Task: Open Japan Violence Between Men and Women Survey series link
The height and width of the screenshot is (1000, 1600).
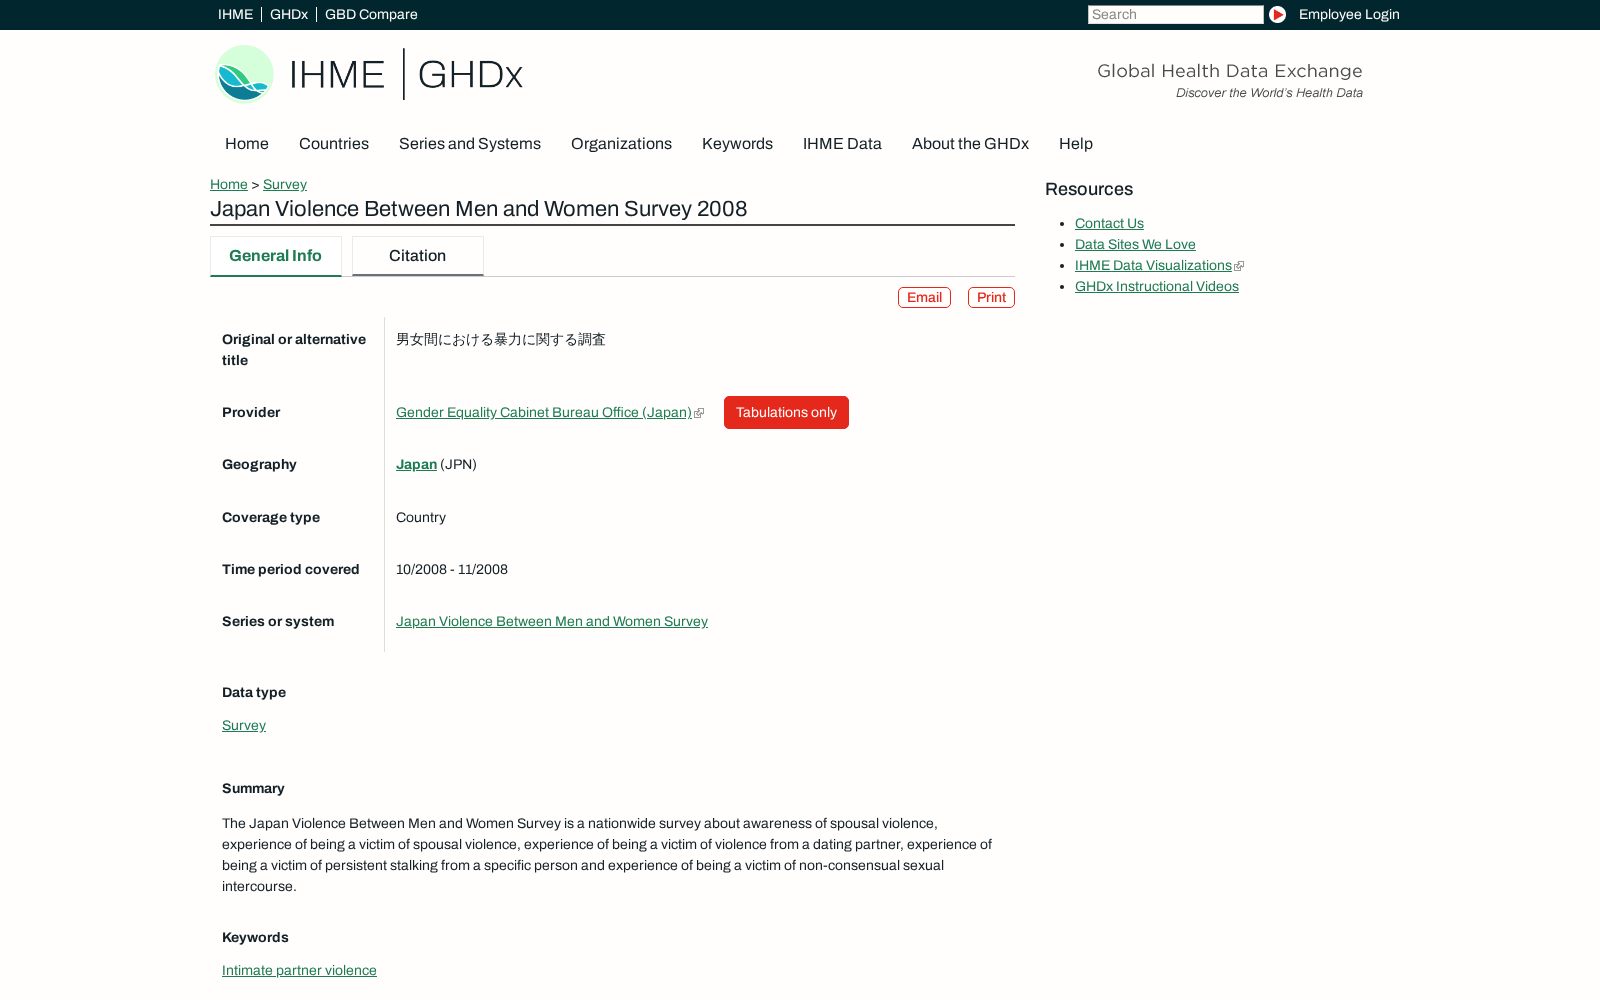Action: (552, 621)
